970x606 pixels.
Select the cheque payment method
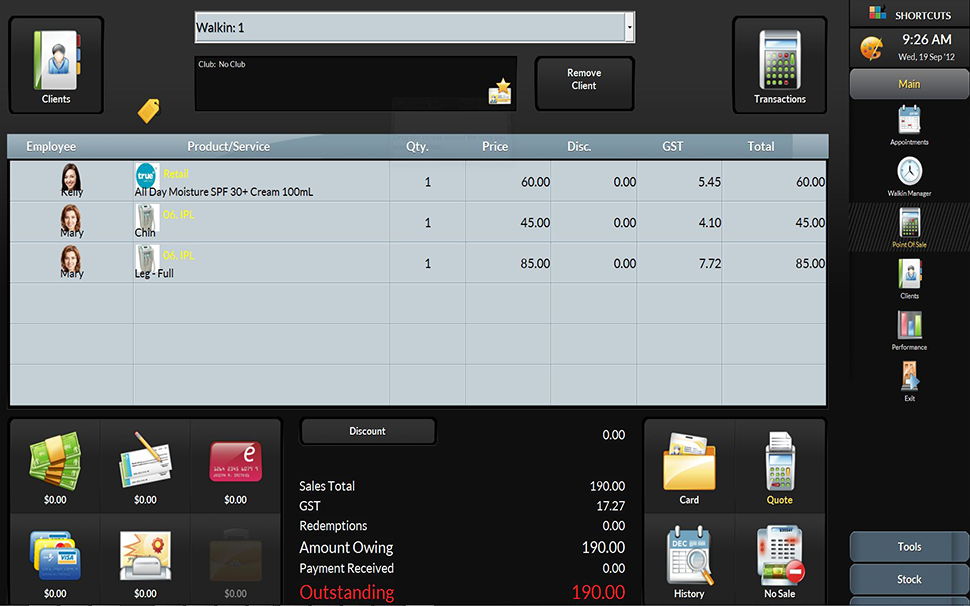coord(145,467)
